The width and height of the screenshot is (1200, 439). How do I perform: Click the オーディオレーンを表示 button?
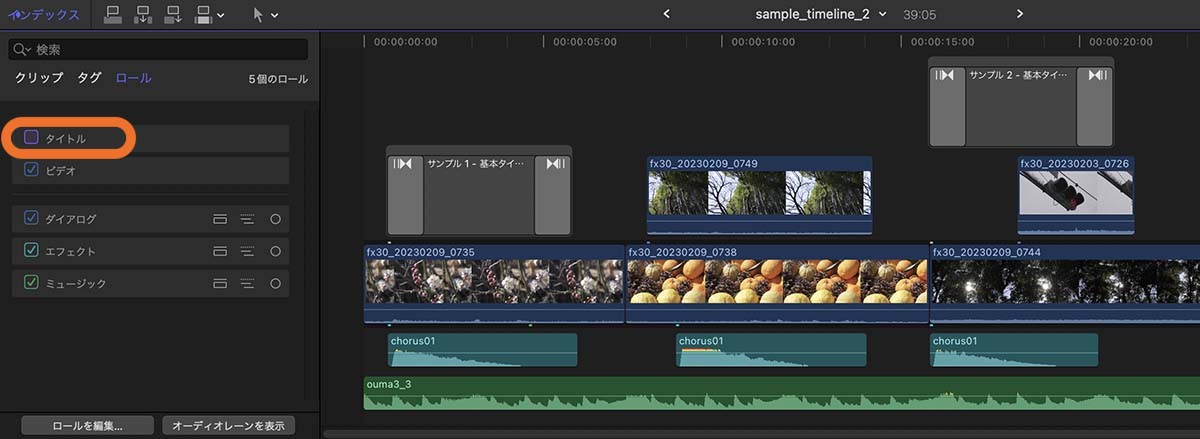pos(229,425)
